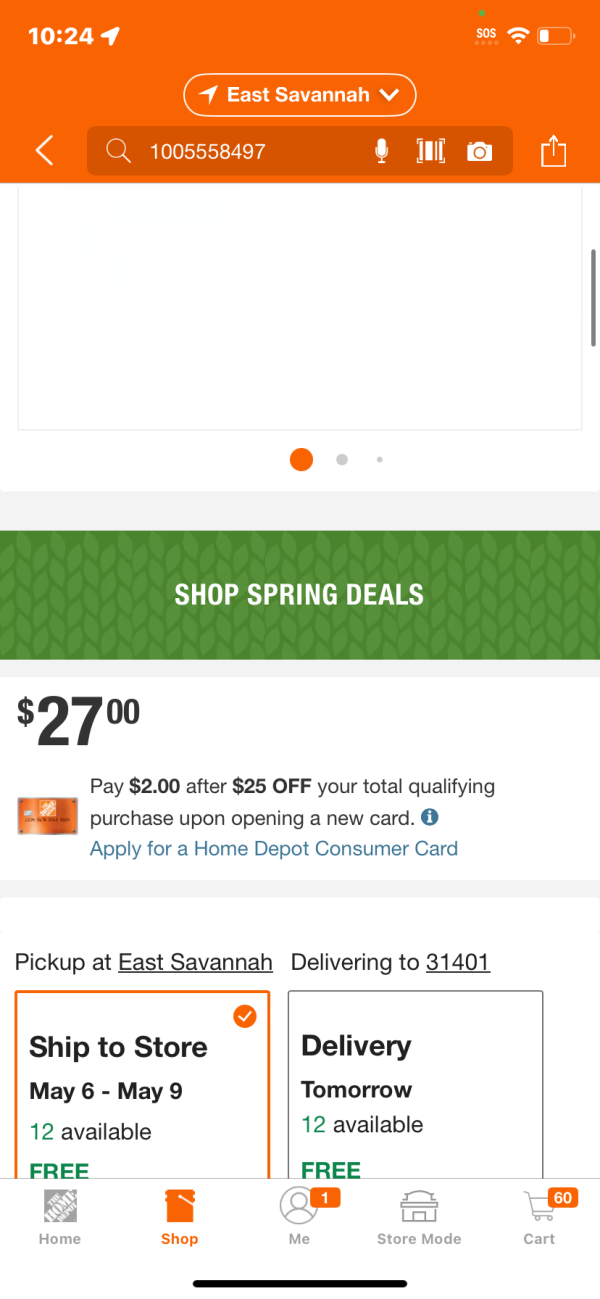
Task: Expand the East Savannah store selector
Action: [300, 95]
